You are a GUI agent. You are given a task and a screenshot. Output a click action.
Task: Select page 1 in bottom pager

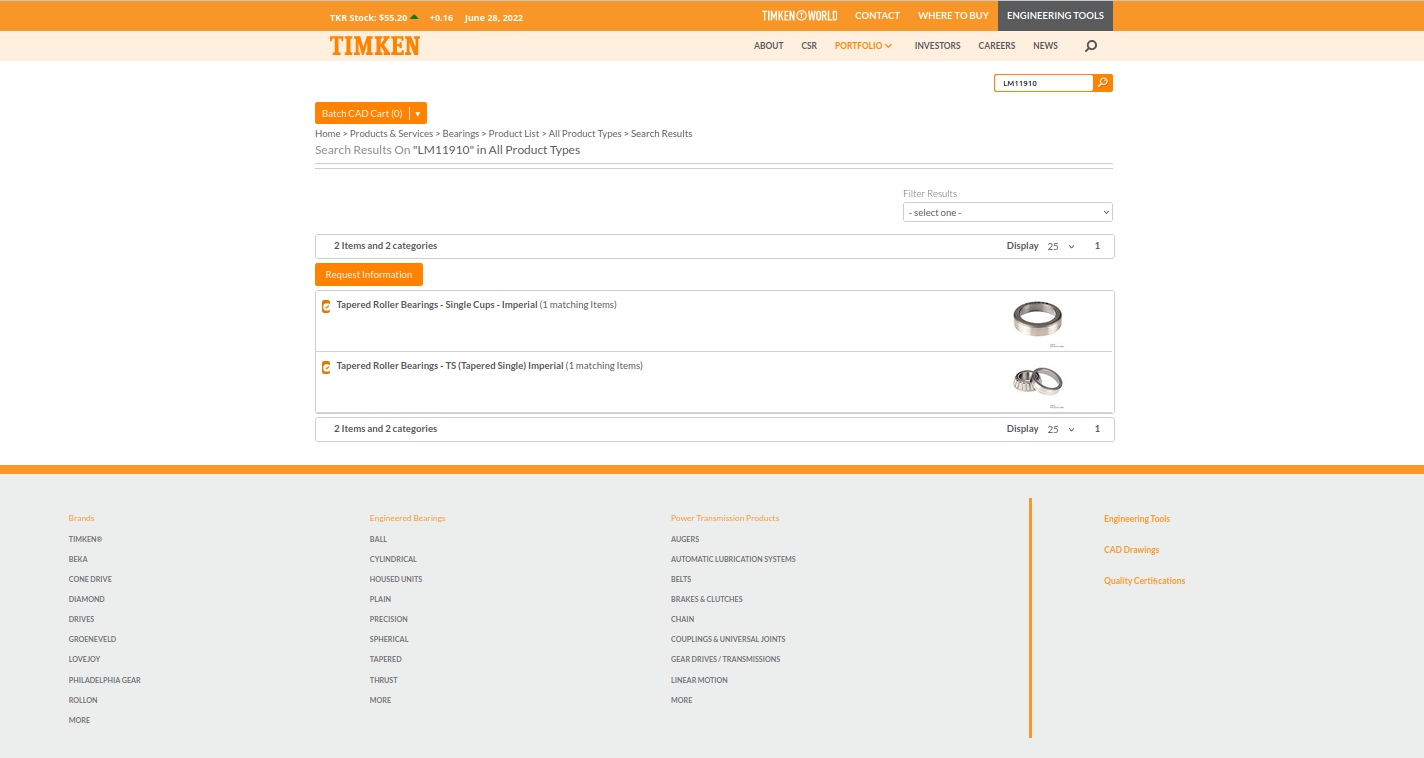pyautogui.click(x=1097, y=429)
